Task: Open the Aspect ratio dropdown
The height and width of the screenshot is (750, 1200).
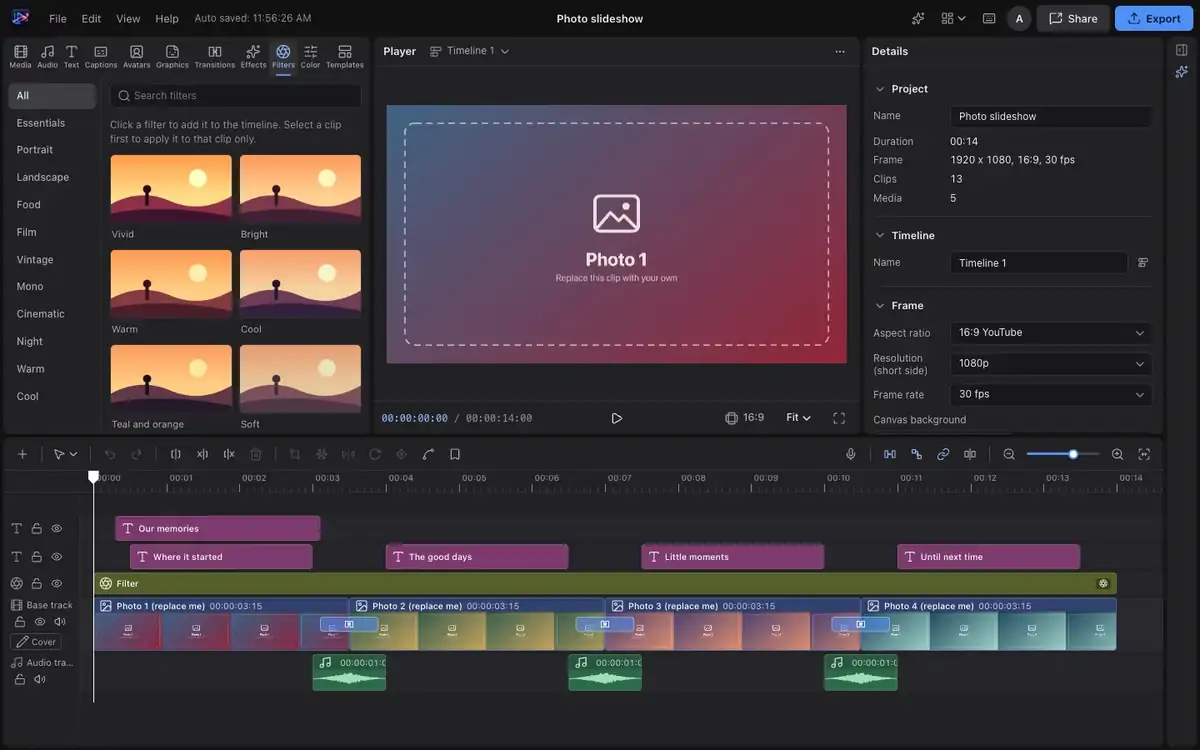Action: click(x=1051, y=332)
